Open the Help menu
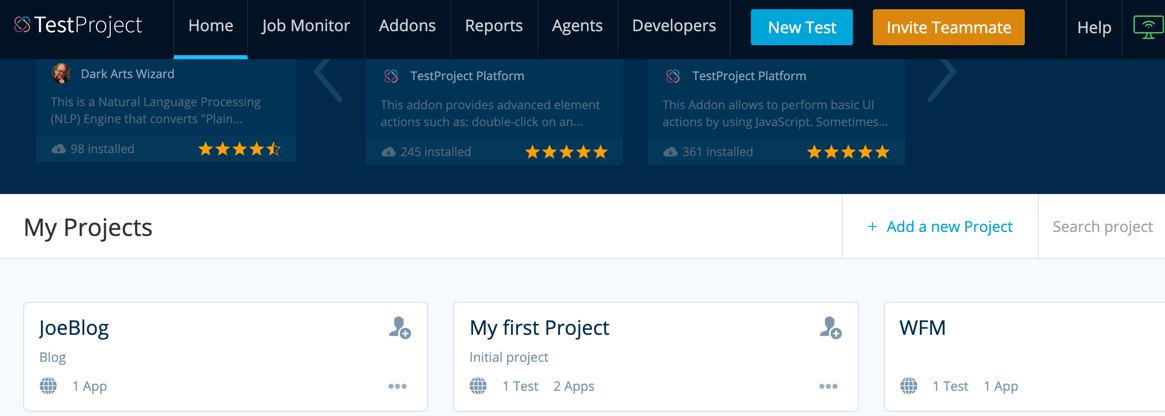1165x416 pixels. (1094, 28)
